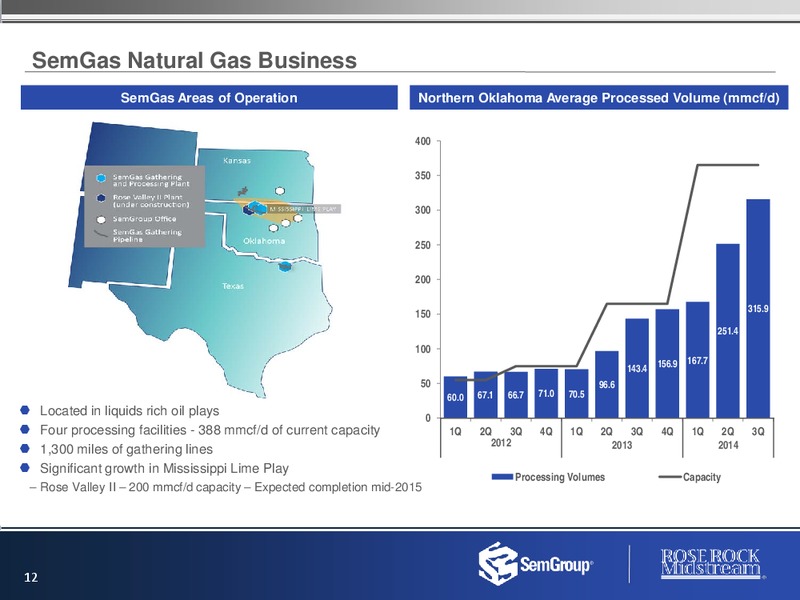Click the 251.4 bar for 2Q 2014
This screenshot has width=800, height=600.
coord(728,331)
